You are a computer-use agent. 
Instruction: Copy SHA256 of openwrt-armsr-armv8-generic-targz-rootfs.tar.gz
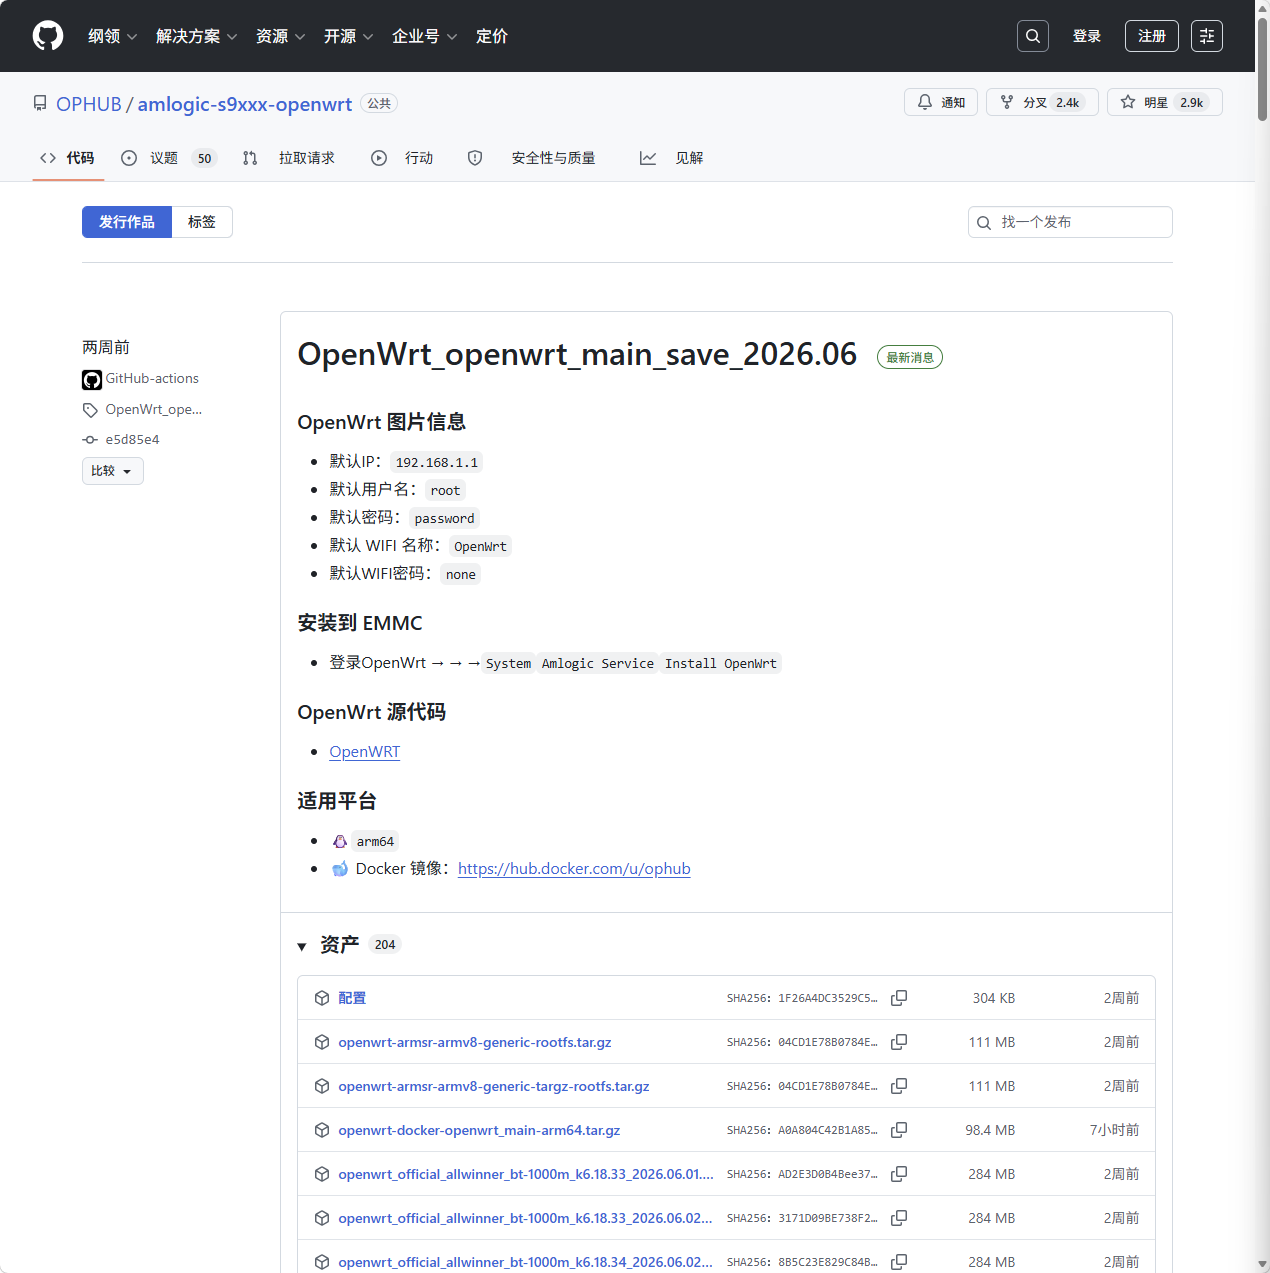899,1086
